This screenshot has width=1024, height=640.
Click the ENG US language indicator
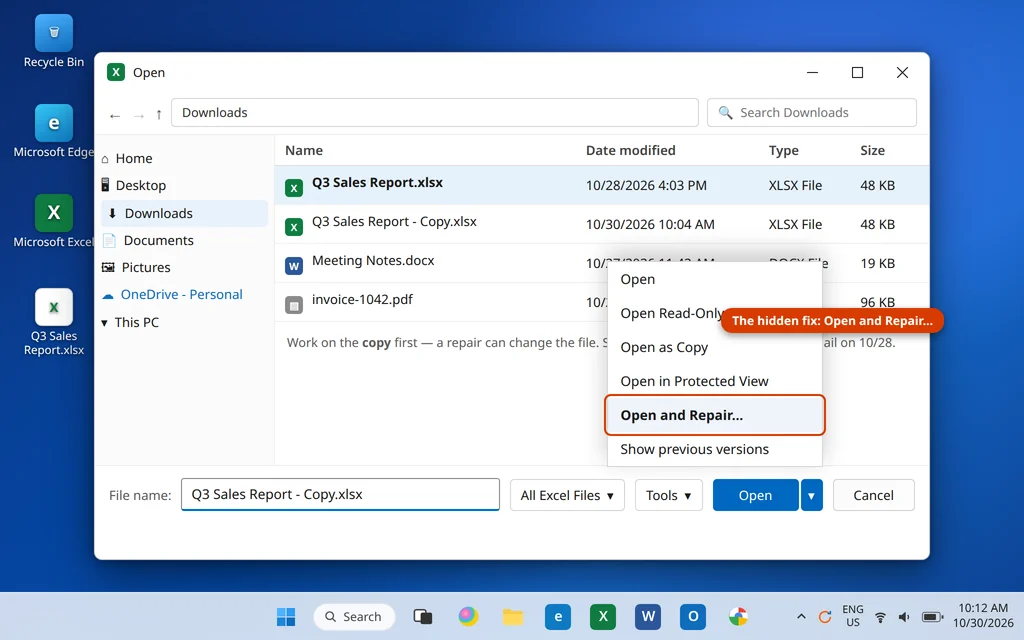click(x=852, y=615)
